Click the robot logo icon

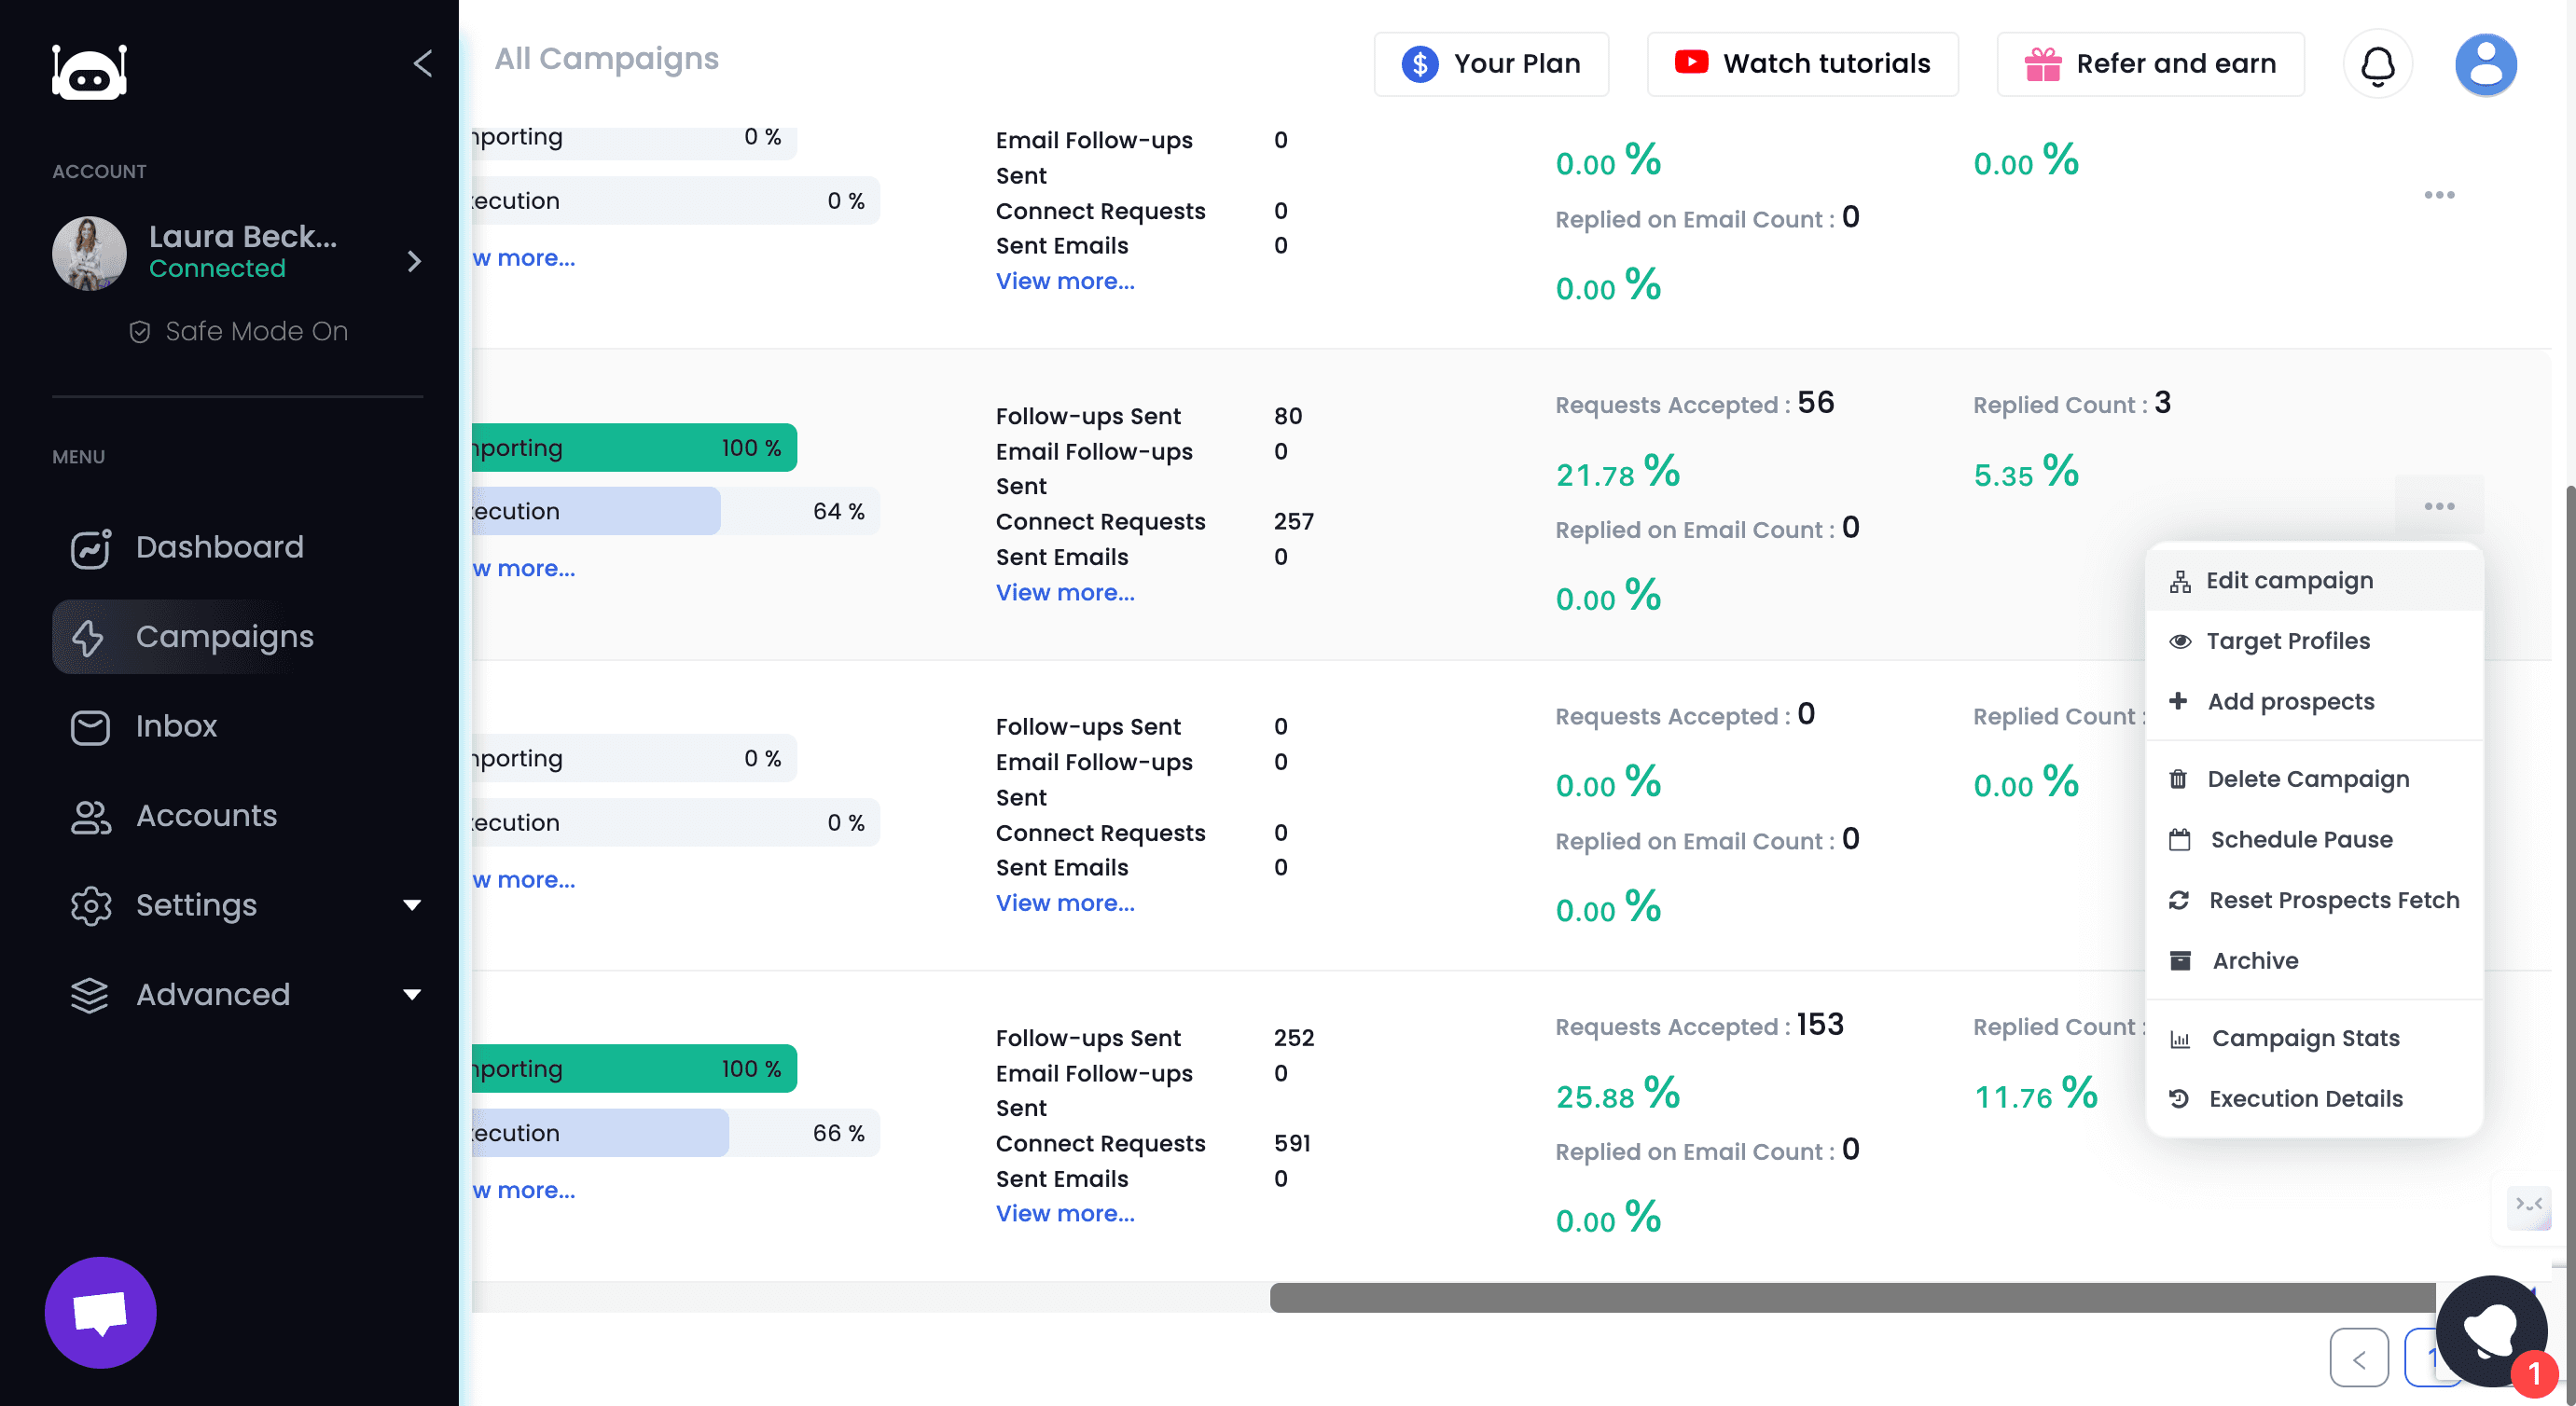coord(90,71)
